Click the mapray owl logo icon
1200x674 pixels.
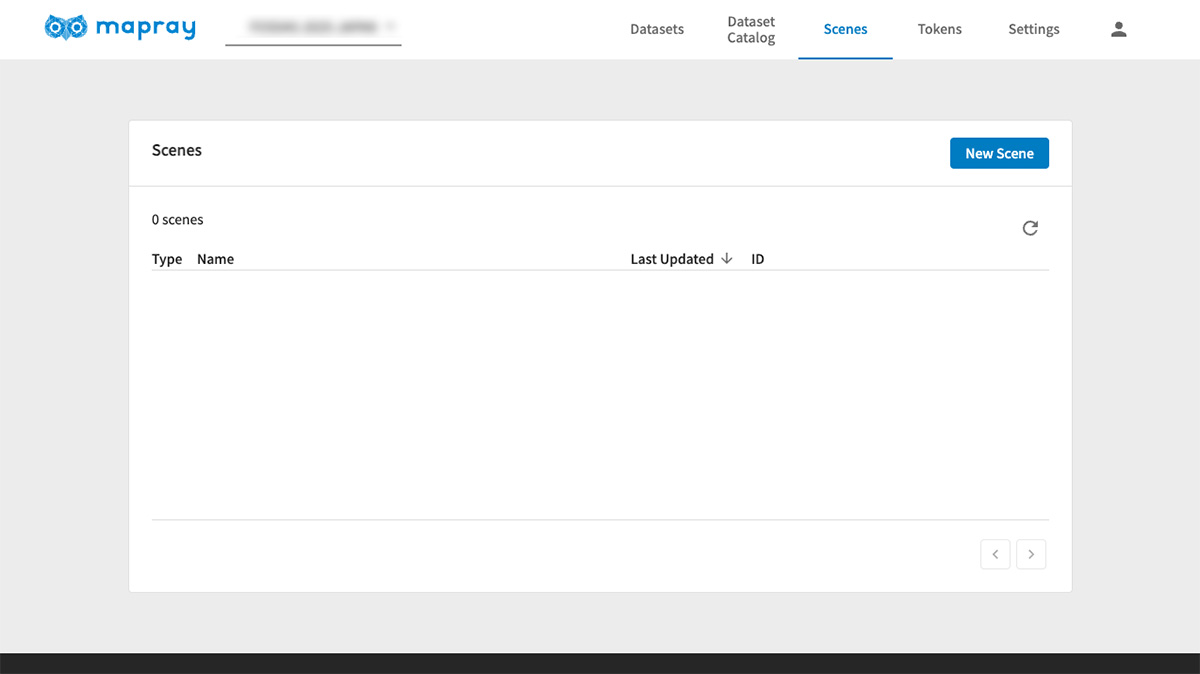(x=67, y=28)
